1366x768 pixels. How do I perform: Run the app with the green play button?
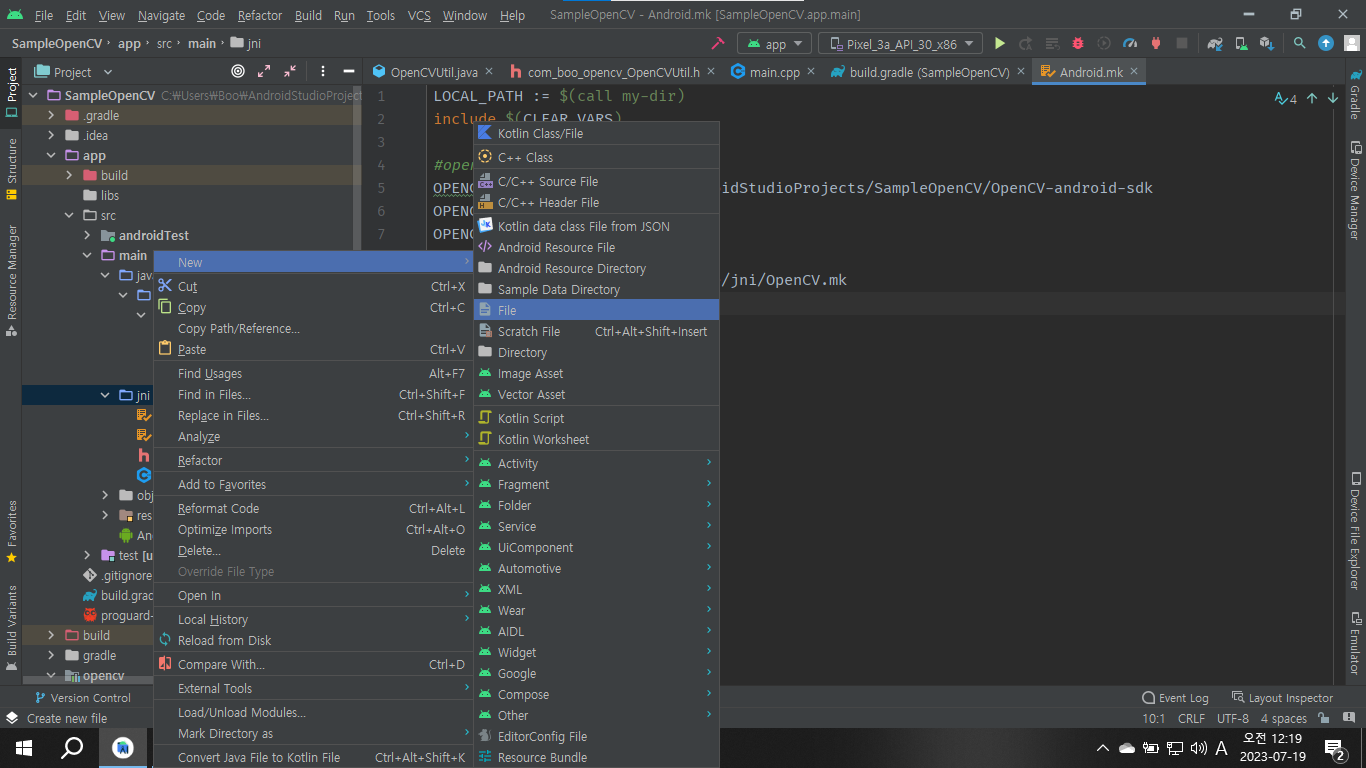pyautogui.click(x=999, y=44)
